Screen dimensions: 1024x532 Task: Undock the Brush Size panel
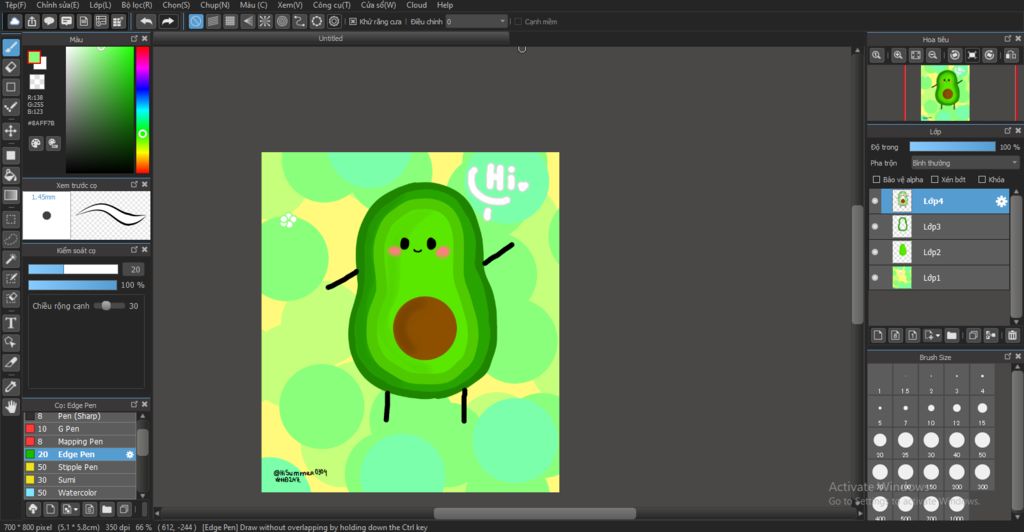click(1007, 356)
